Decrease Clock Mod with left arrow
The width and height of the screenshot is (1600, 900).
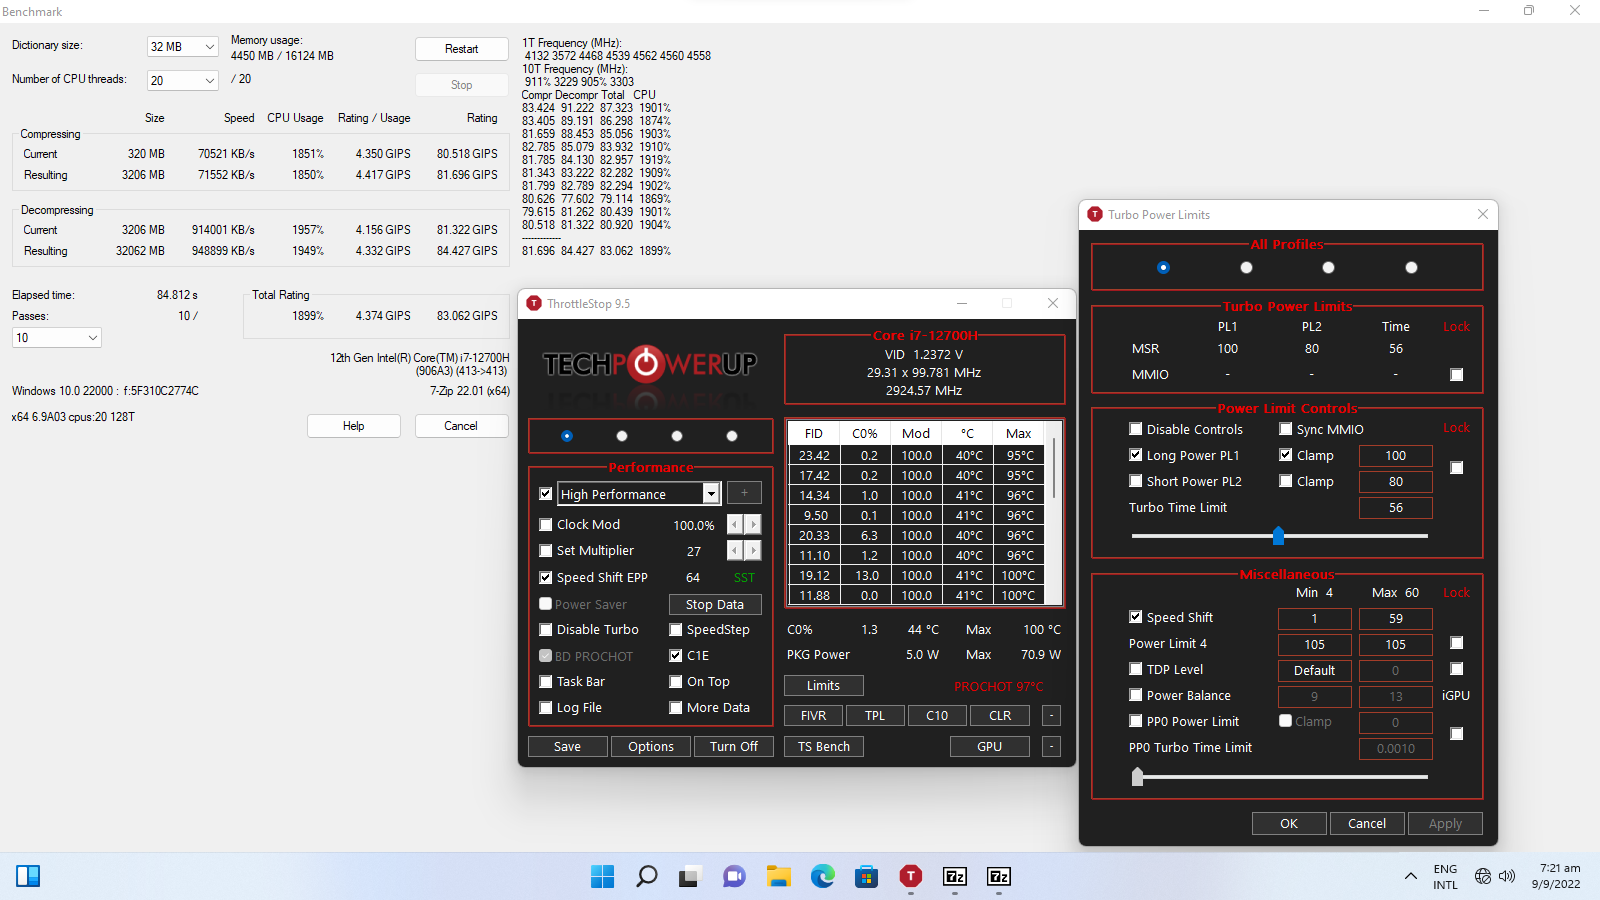(x=735, y=524)
